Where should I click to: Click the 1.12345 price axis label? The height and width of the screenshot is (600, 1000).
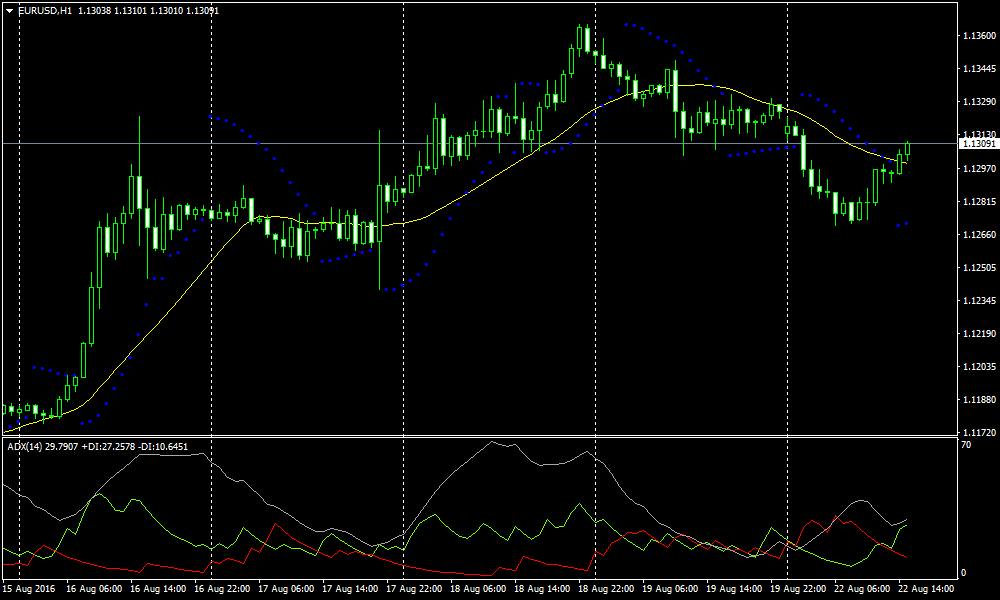pos(979,301)
